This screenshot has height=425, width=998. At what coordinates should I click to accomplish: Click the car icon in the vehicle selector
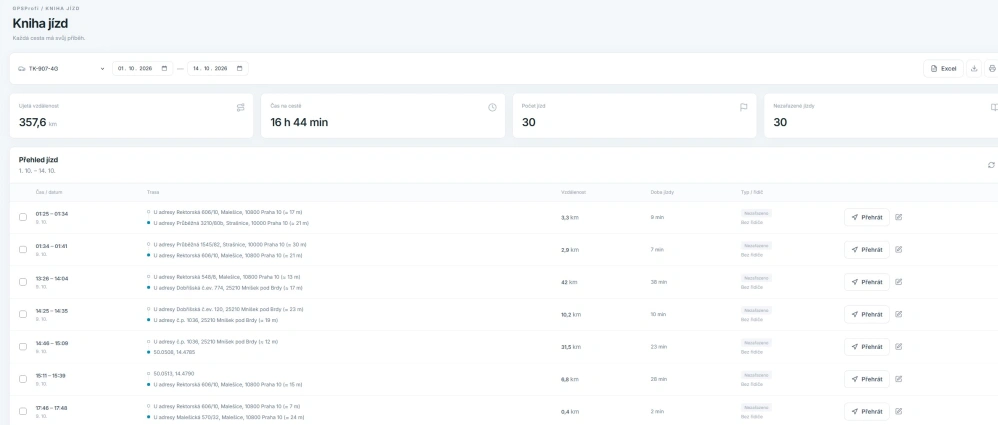(22, 69)
